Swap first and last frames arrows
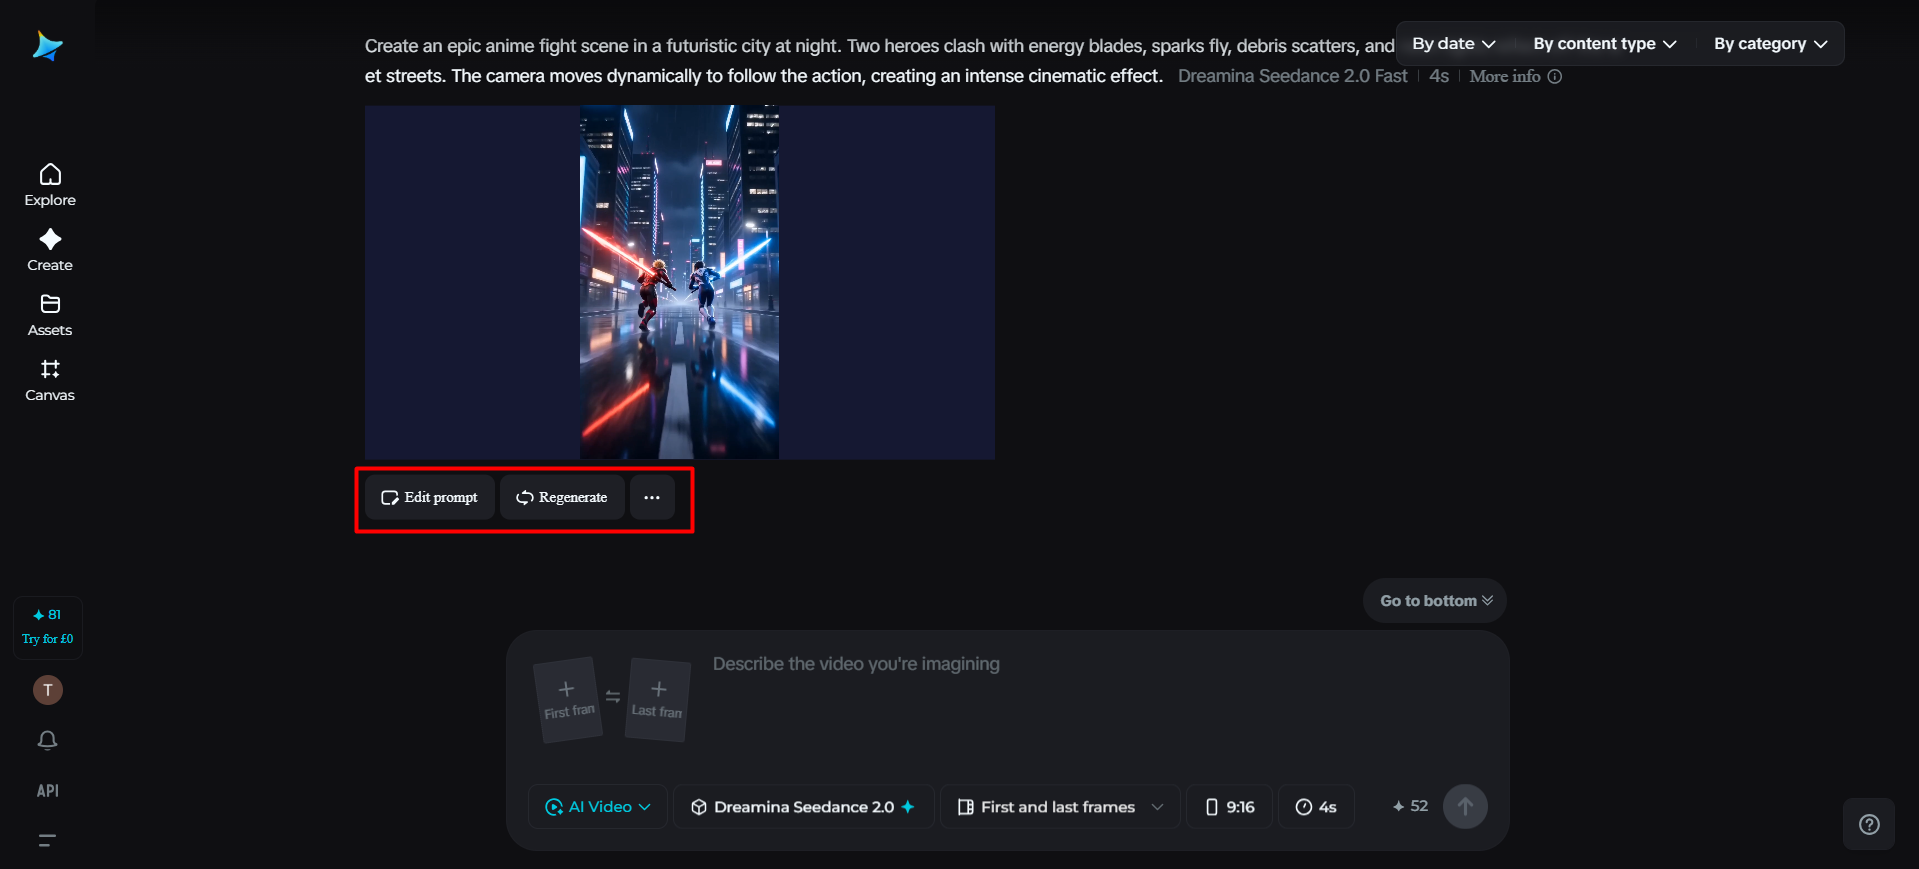 [613, 697]
